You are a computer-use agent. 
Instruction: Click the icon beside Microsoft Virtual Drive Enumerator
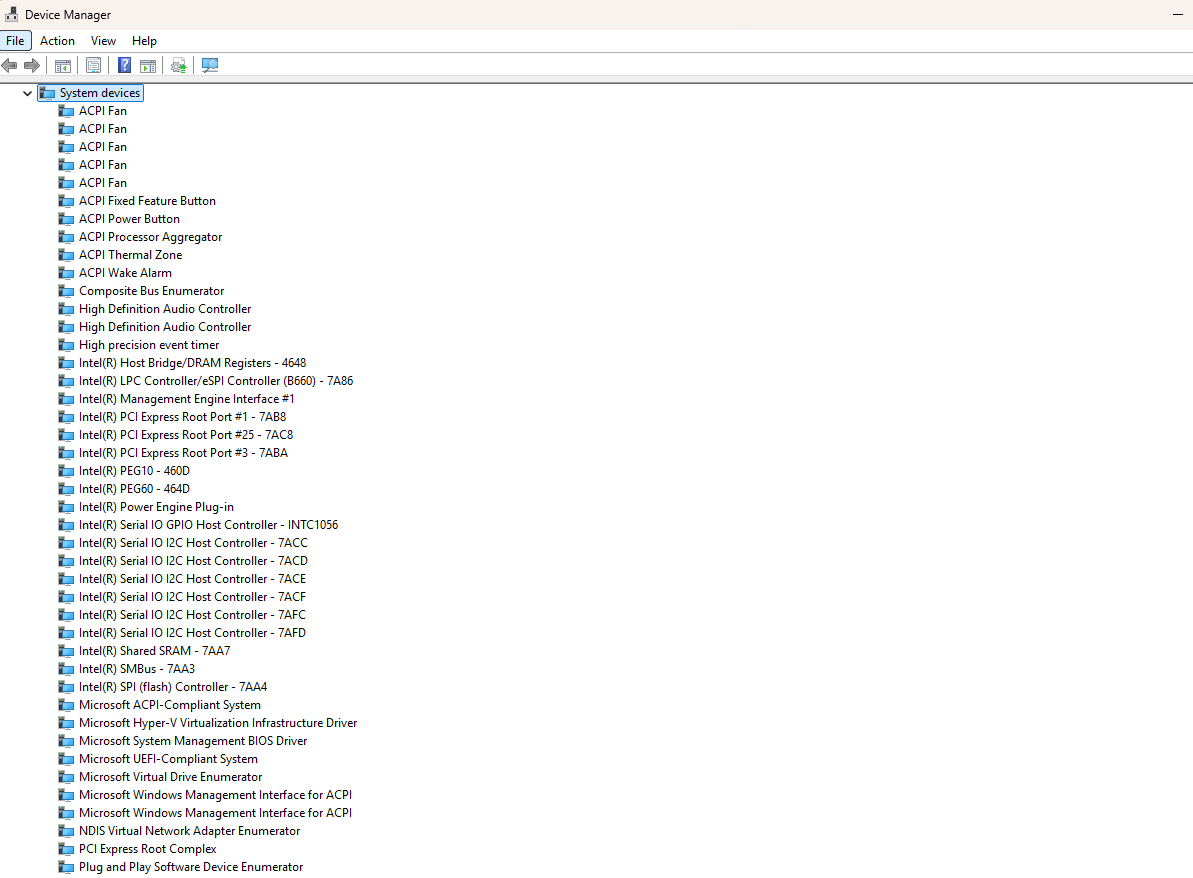[67, 777]
